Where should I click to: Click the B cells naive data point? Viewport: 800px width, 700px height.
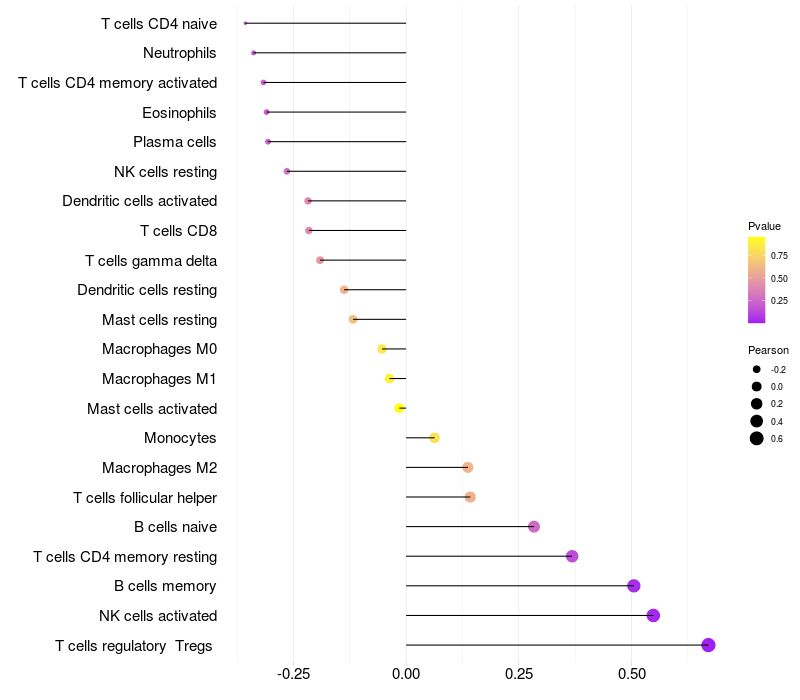pyautogui.click(x=534, y=527)
